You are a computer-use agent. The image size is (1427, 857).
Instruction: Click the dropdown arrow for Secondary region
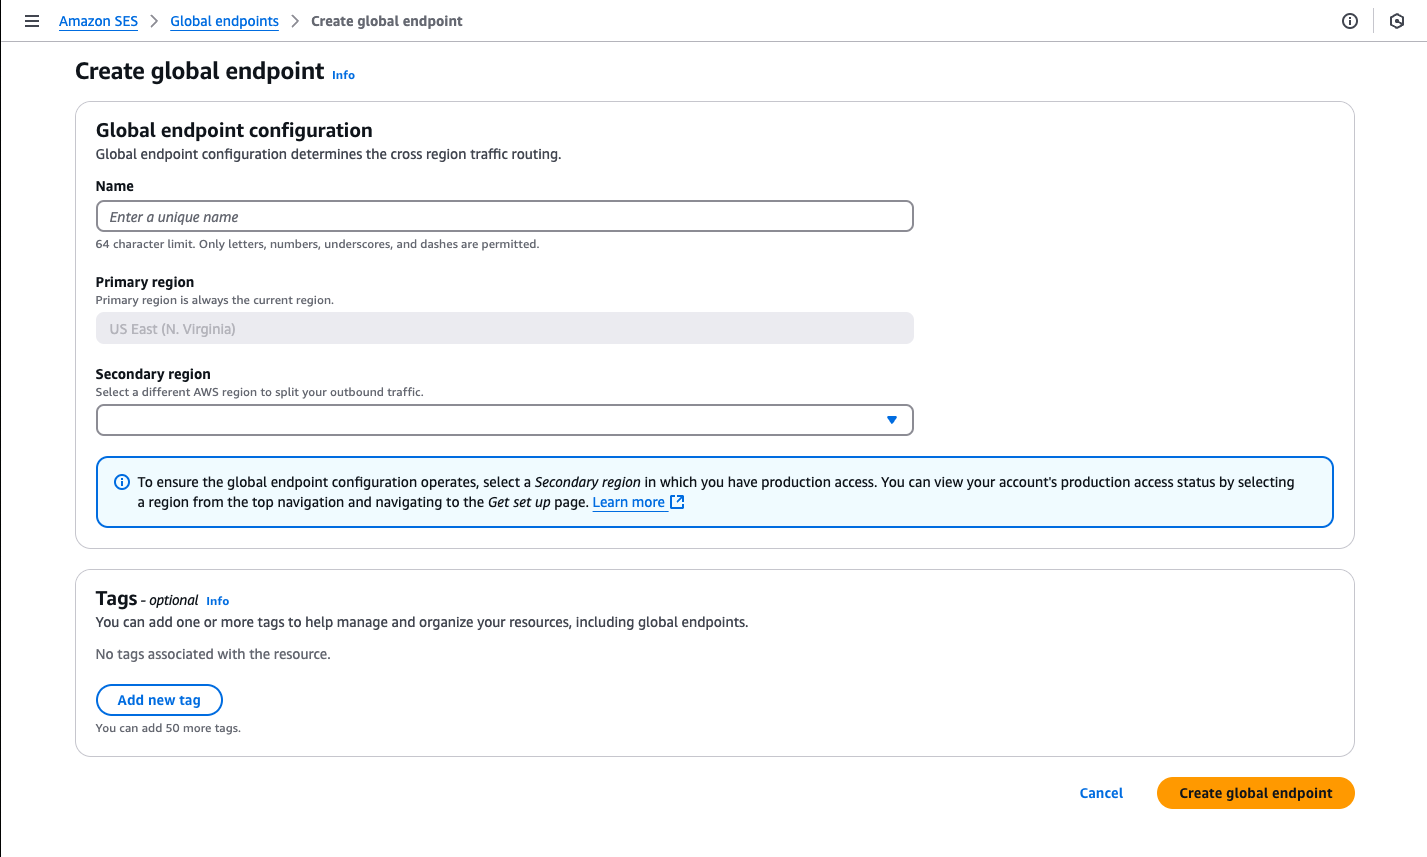click(x=890, y=419)
